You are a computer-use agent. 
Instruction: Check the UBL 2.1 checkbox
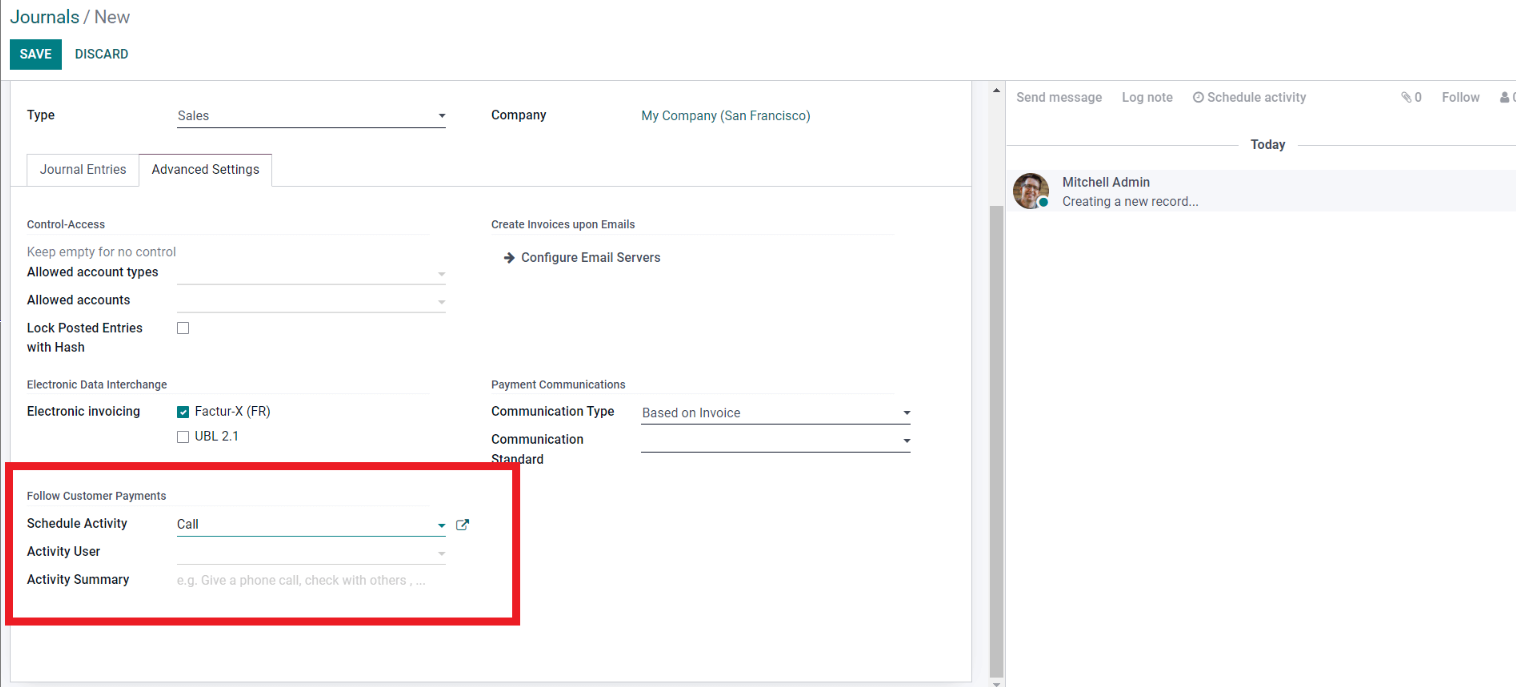183,437
